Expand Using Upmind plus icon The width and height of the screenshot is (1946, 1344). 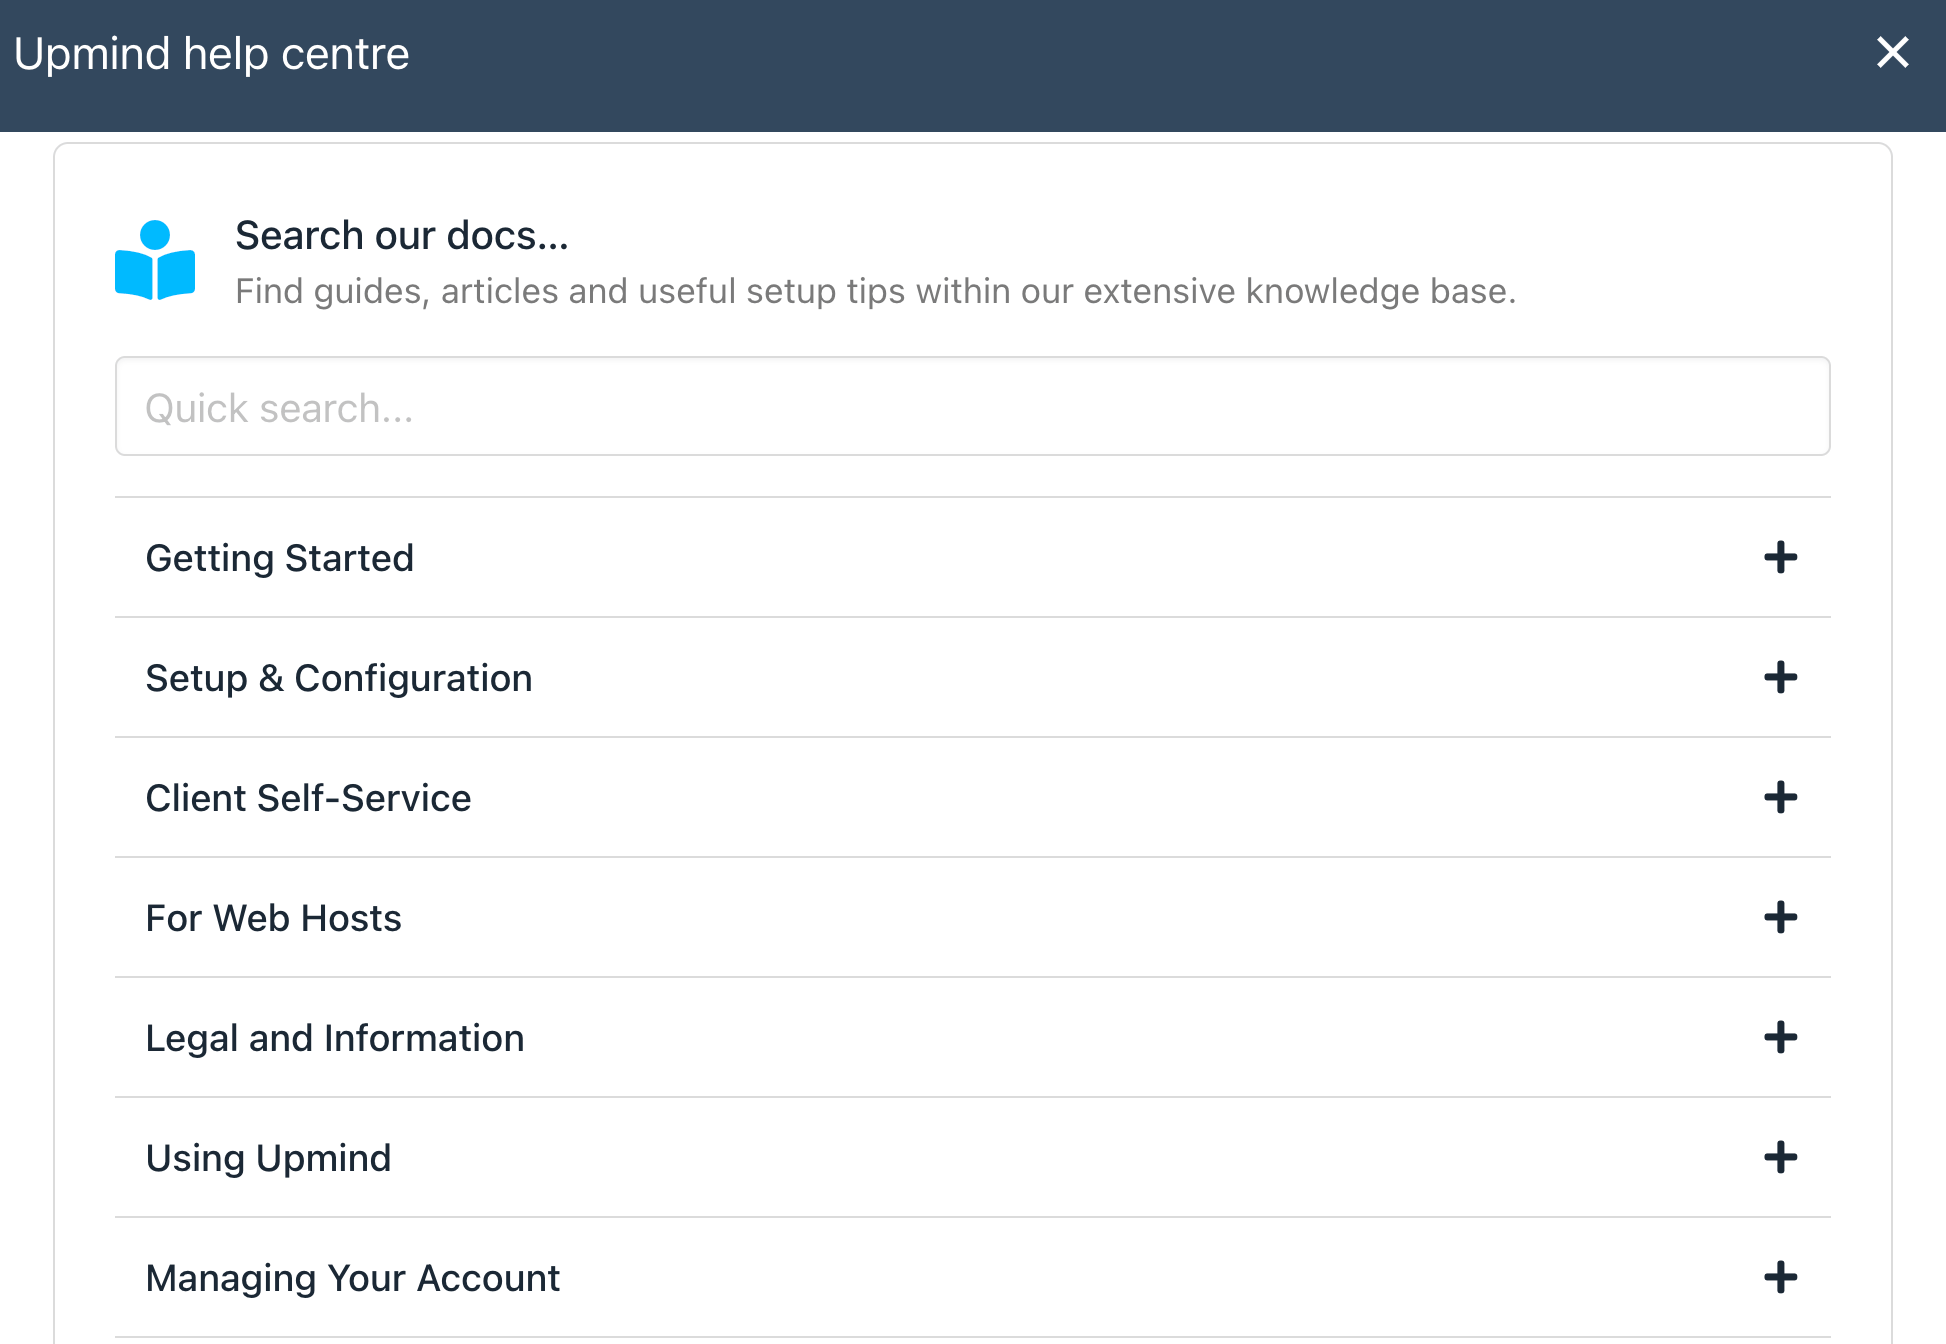(x=1780, y=1157)
